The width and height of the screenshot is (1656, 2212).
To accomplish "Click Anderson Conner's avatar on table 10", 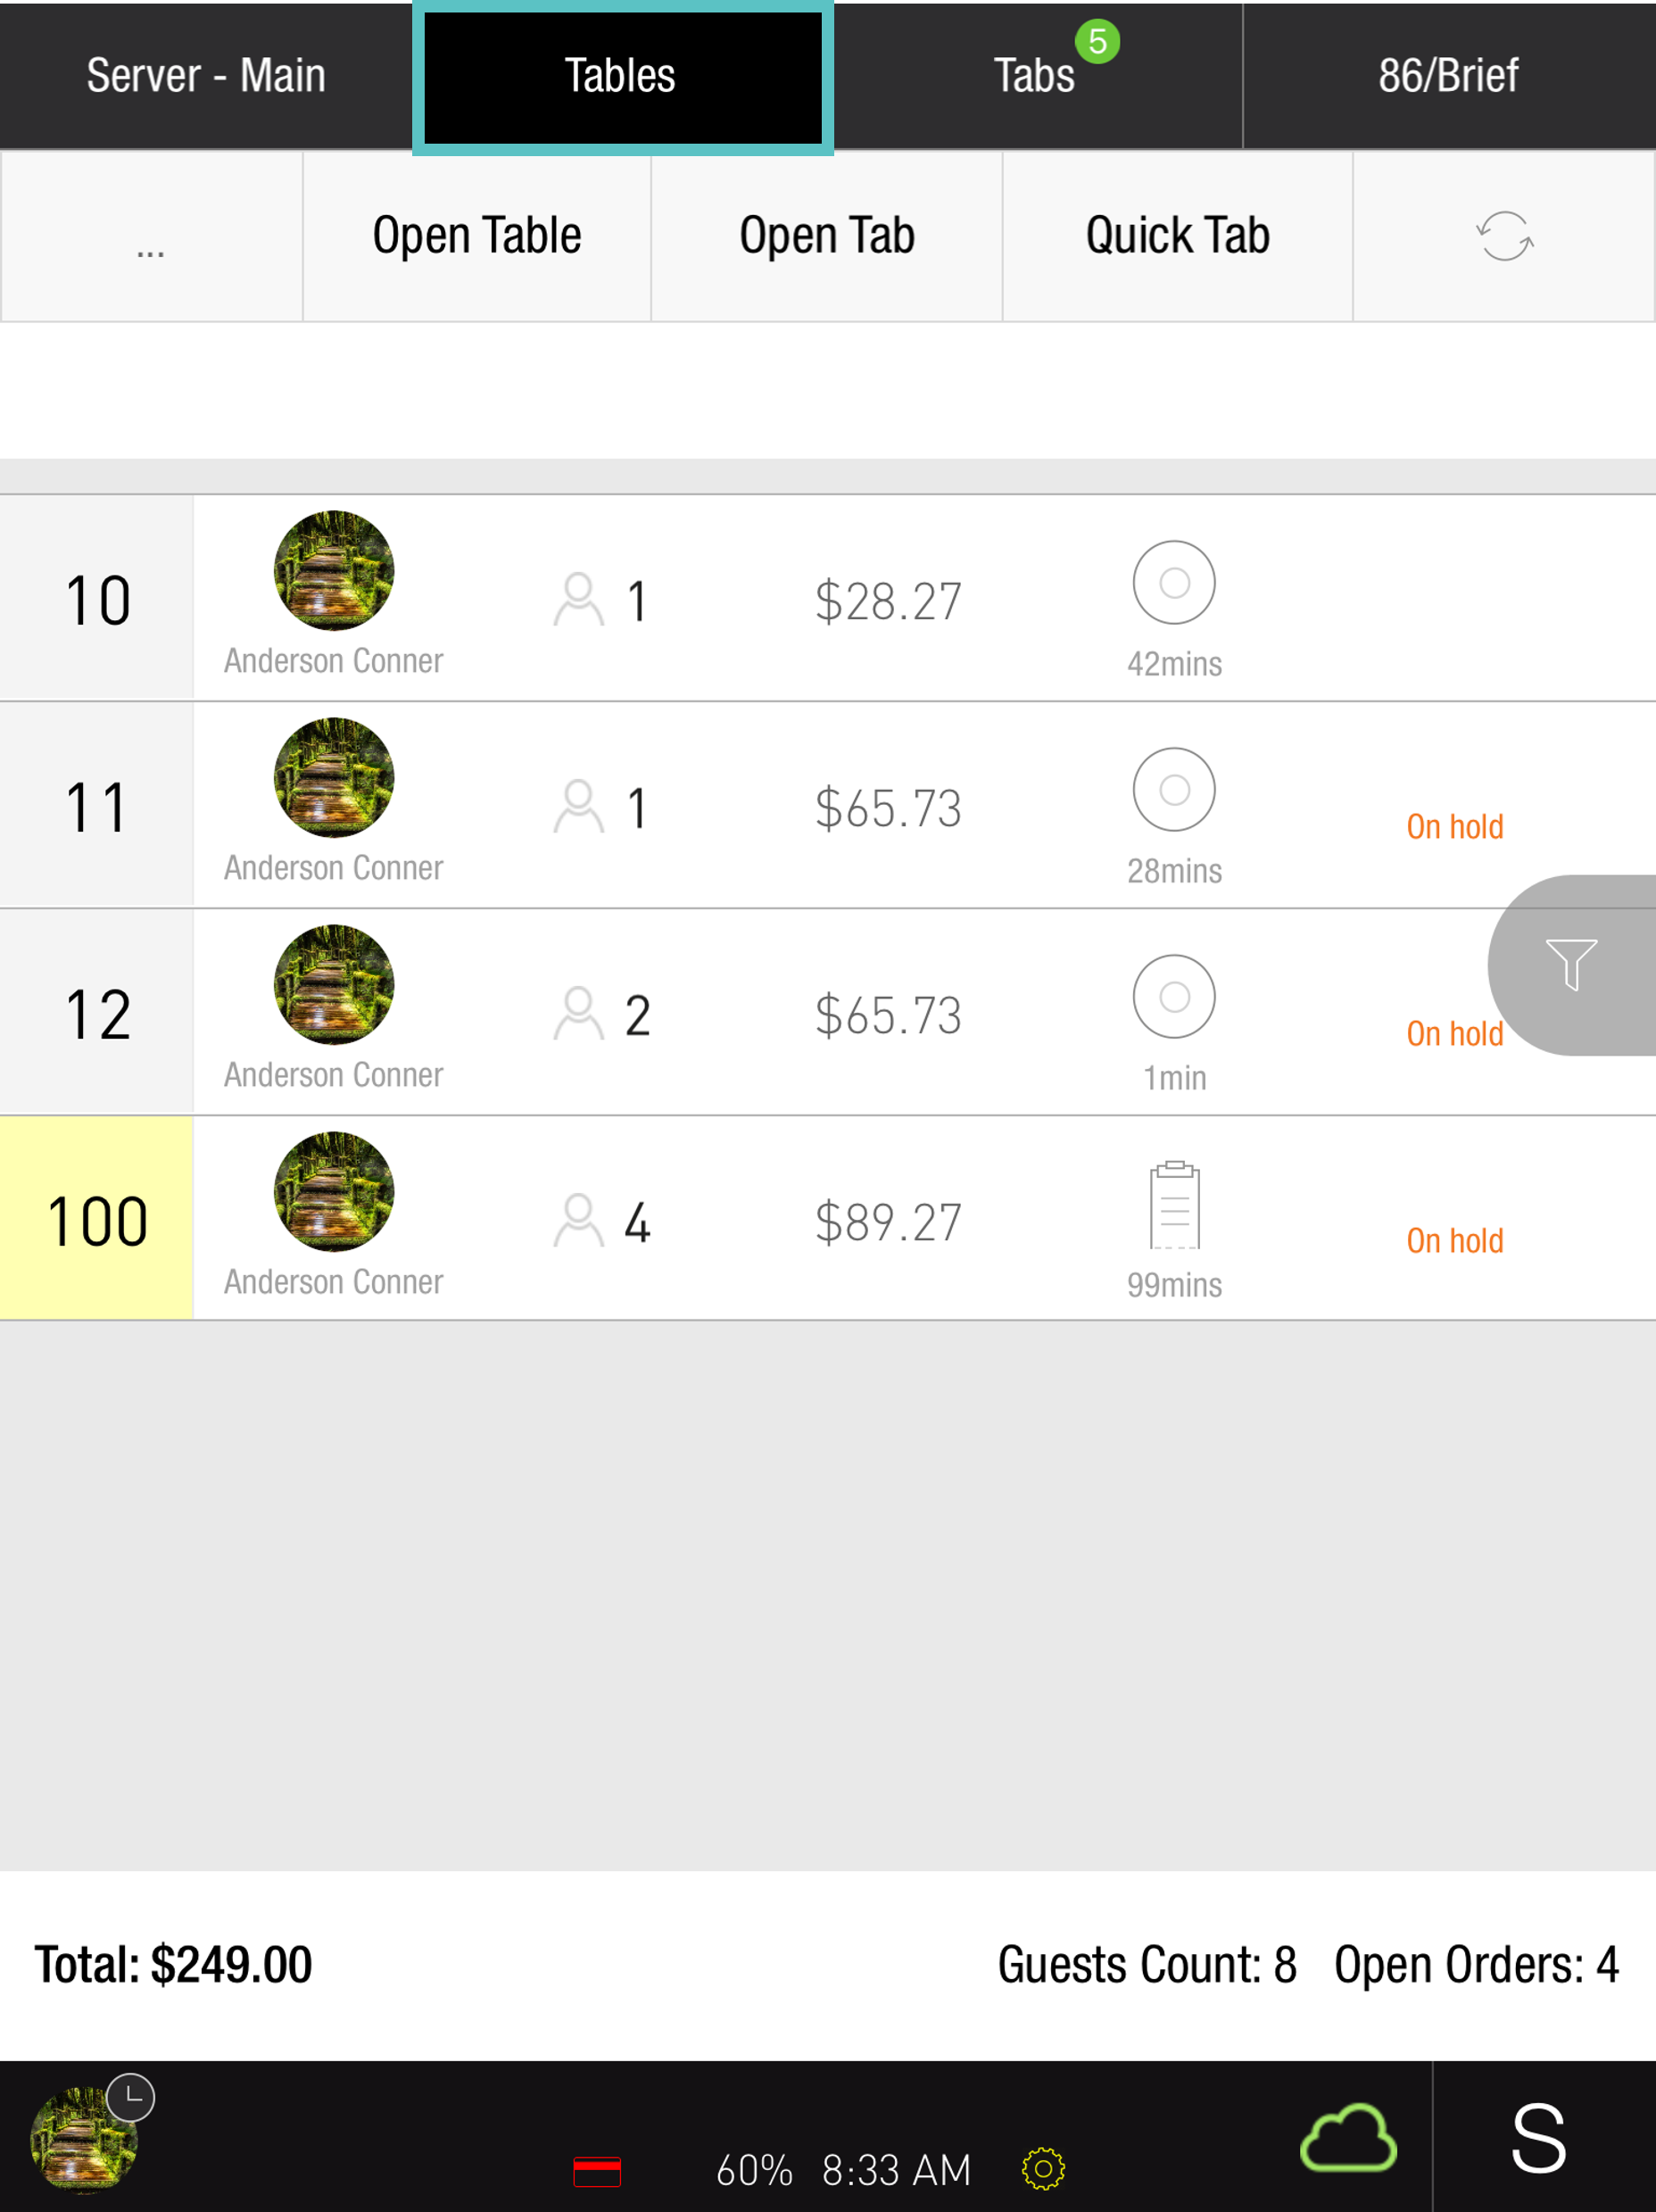I will tap(334, 571).
